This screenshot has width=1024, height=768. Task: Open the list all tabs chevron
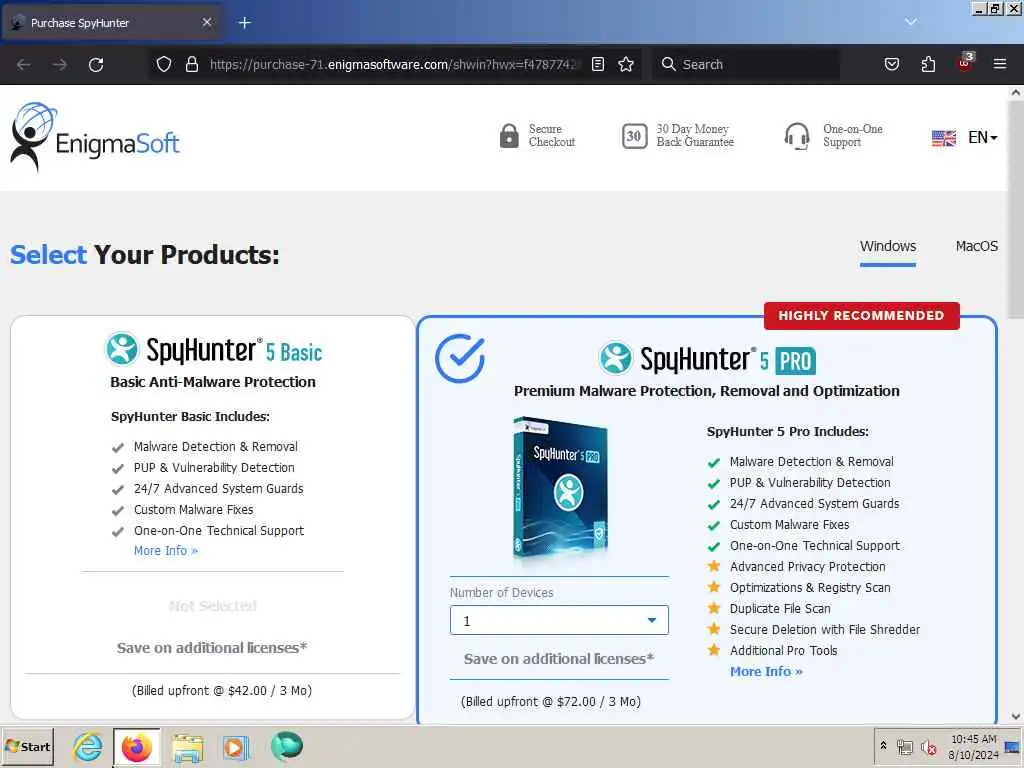[x=910, y=22]
